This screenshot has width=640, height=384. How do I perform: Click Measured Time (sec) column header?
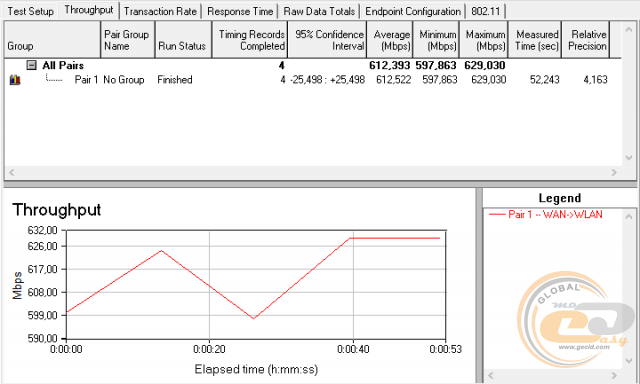(535, 40)
